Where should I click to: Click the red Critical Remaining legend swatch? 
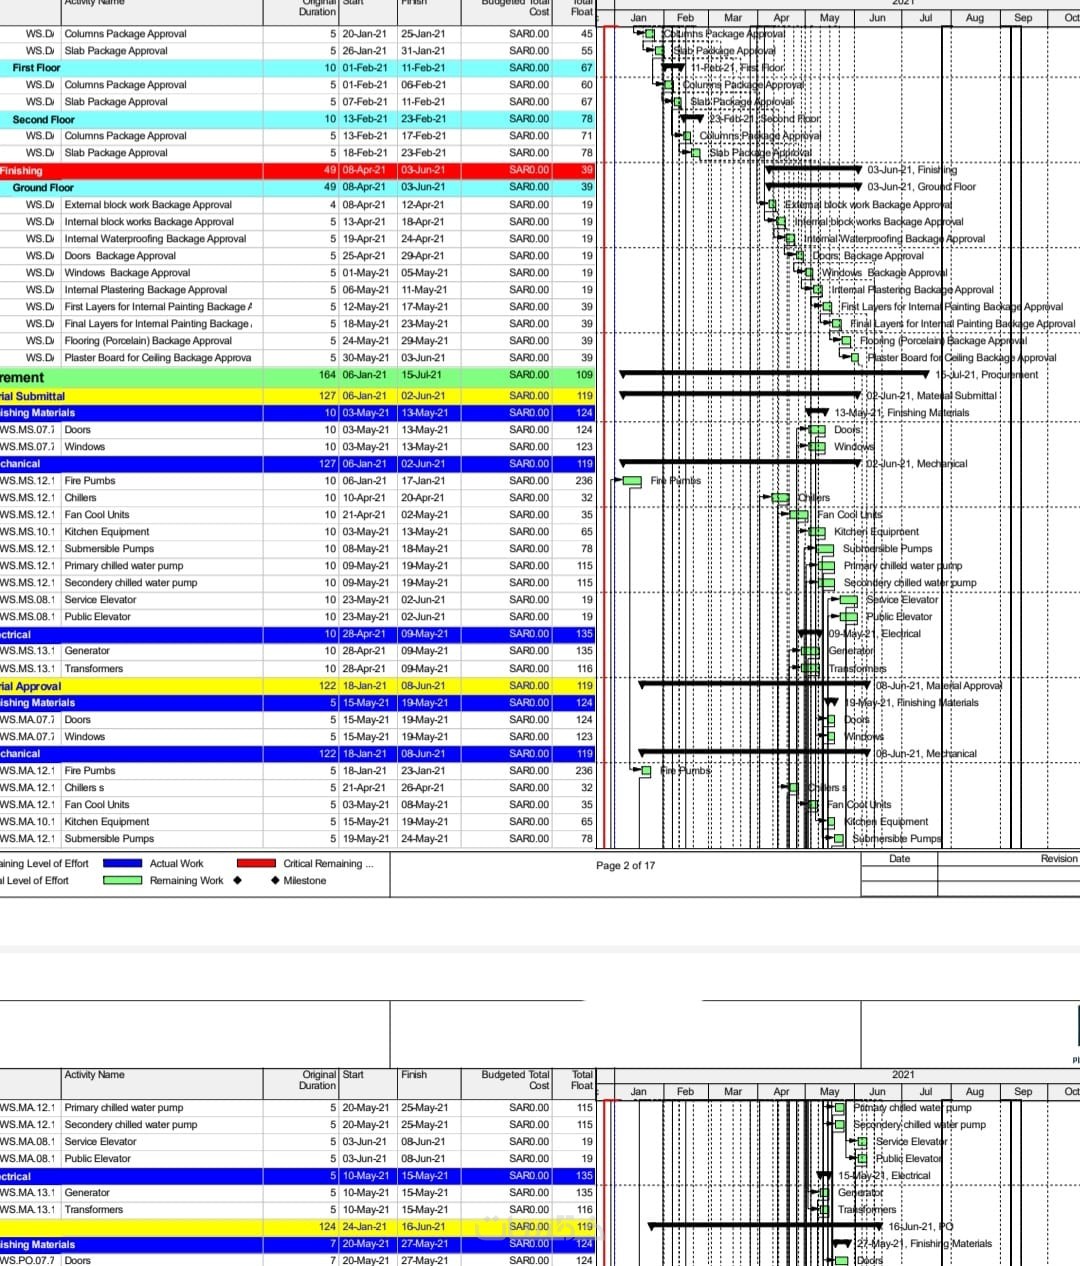tap(256, 863)
